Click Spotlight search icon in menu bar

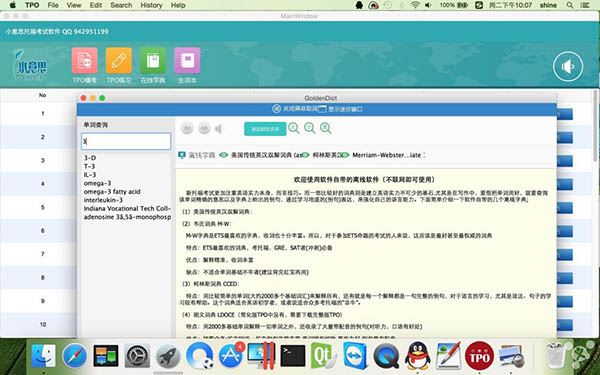point(570,5)
